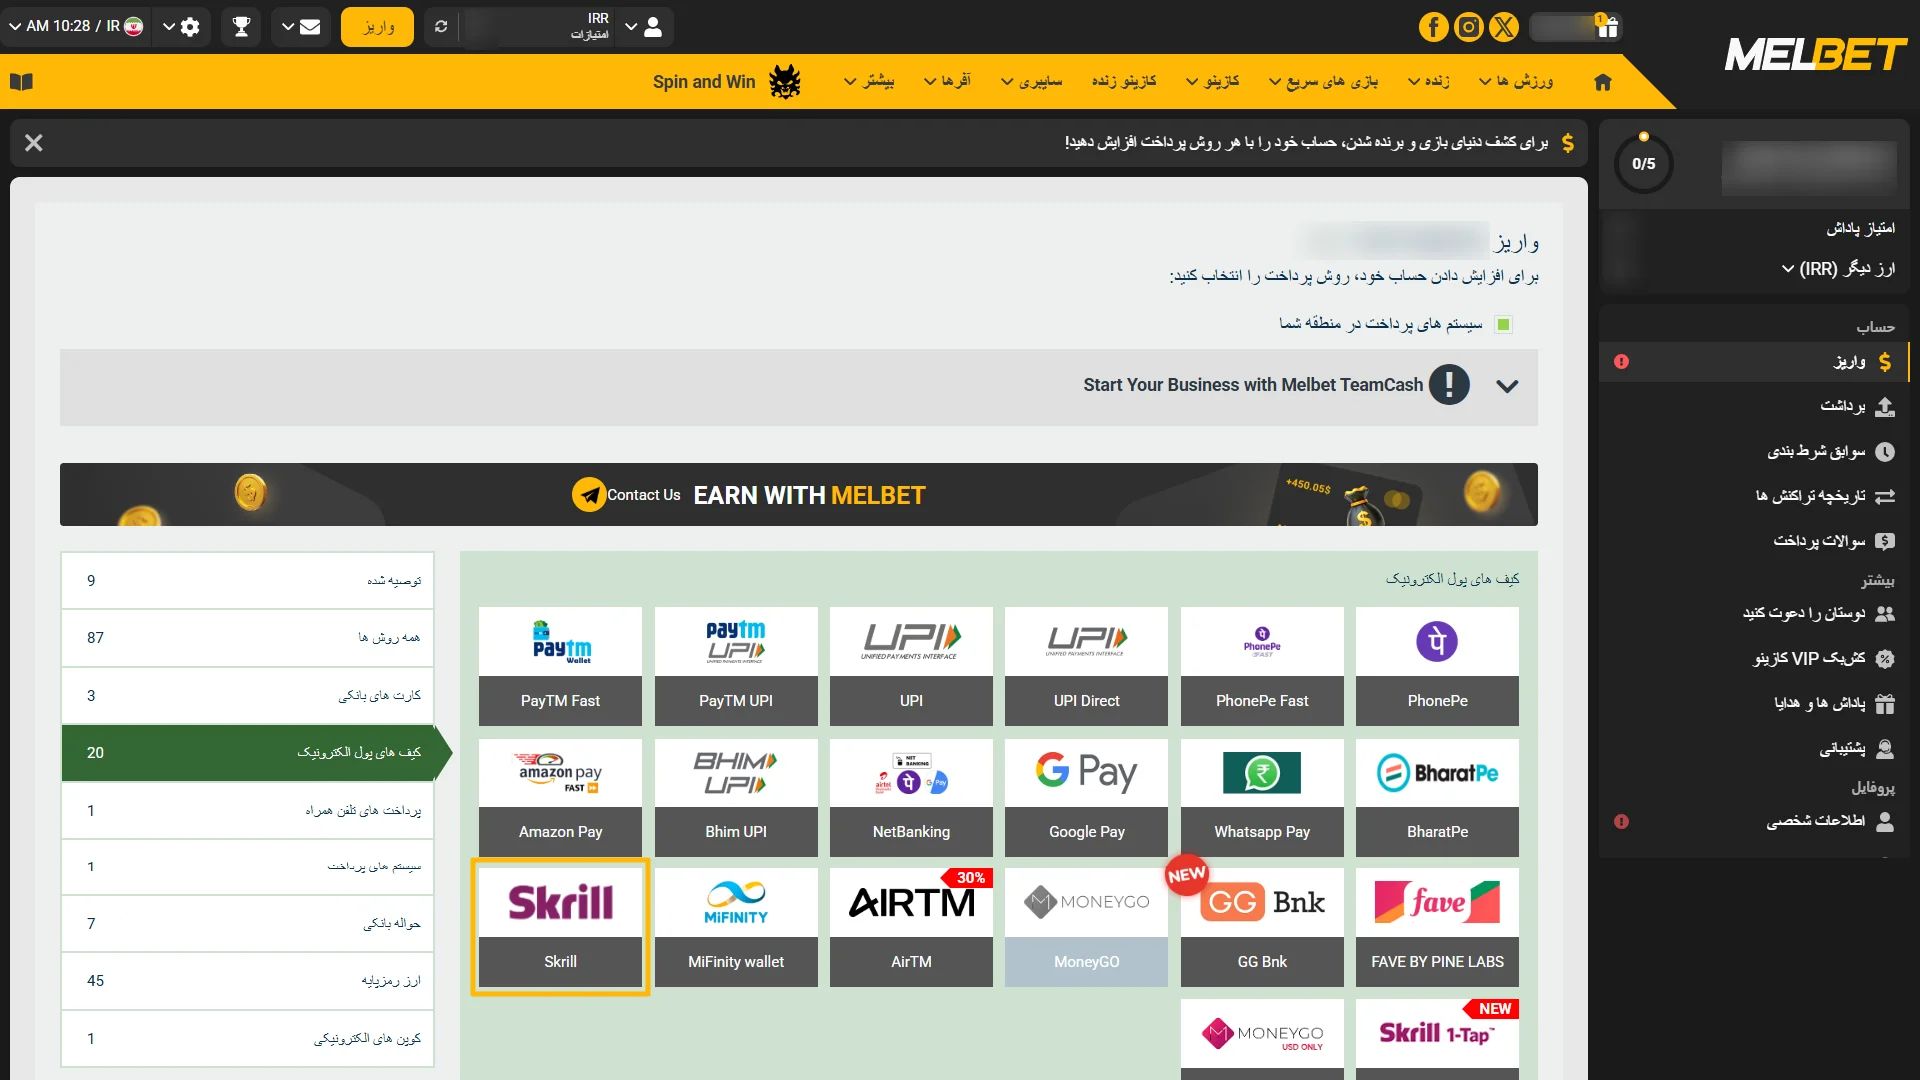Select GG Bnk payment tile
The height and width of the screenshot is (1080, 1920).
tap(1262, 927)
